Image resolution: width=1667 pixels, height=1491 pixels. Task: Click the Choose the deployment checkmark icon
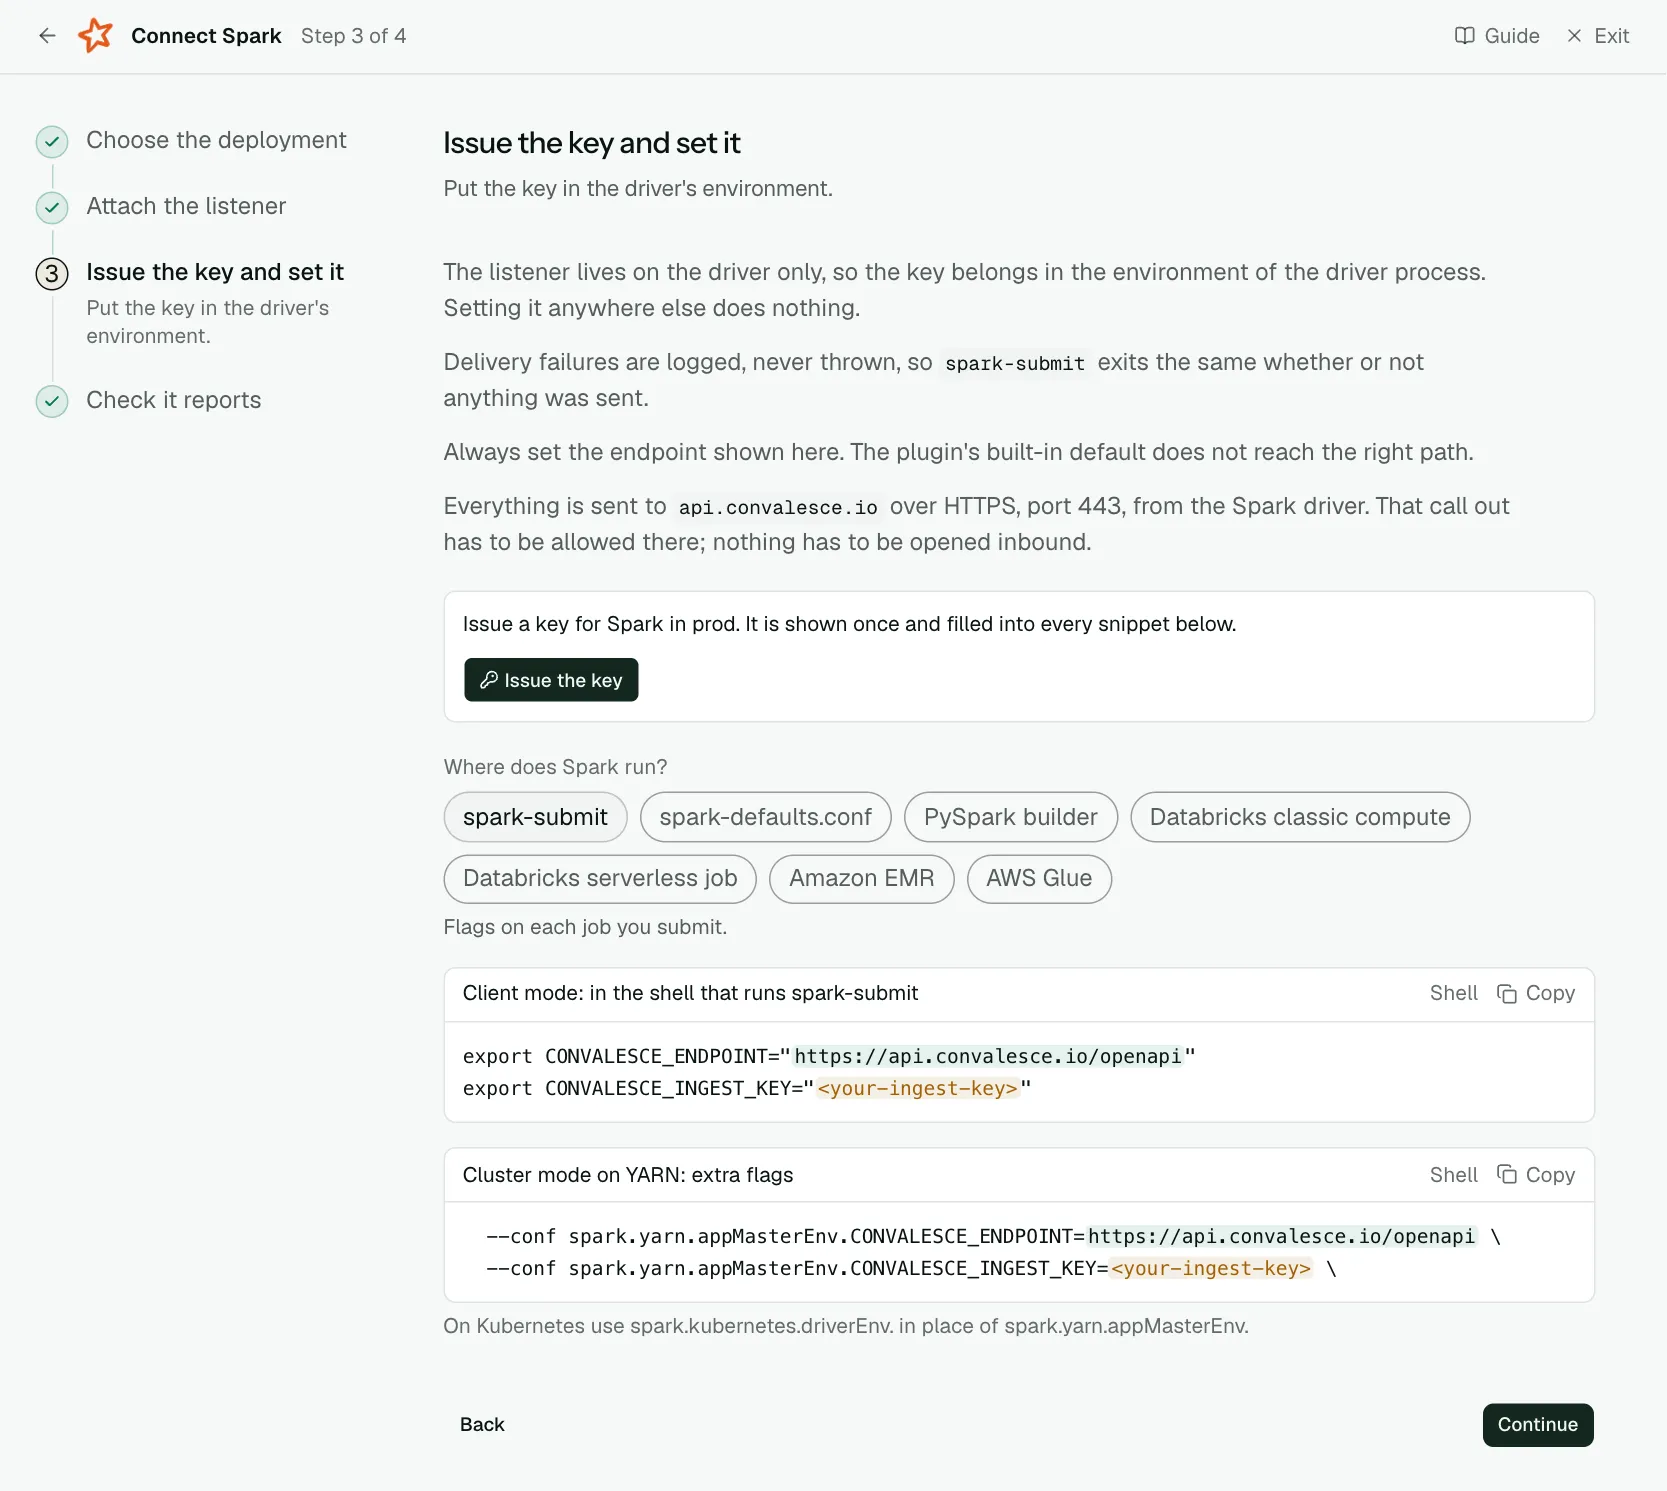coord(52,142)
